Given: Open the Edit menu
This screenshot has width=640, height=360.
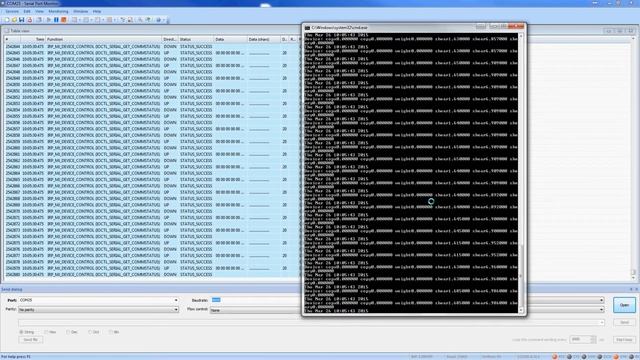Looking at the screenshot, I should [27, 11].
